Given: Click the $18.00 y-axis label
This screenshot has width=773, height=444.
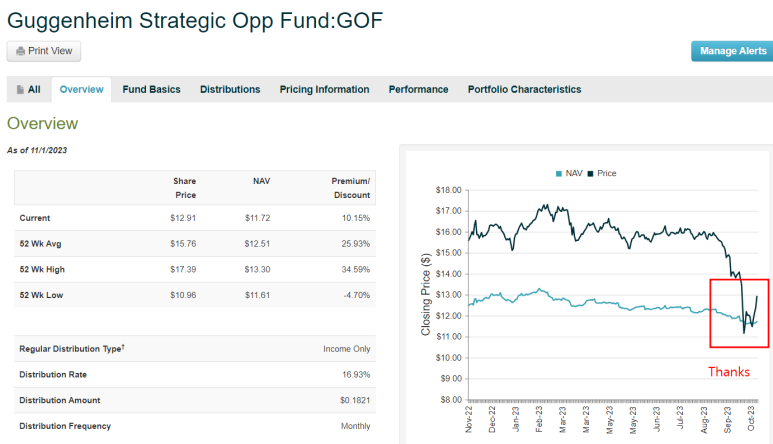Looking at the screenshot, I should tap(449, 190).
